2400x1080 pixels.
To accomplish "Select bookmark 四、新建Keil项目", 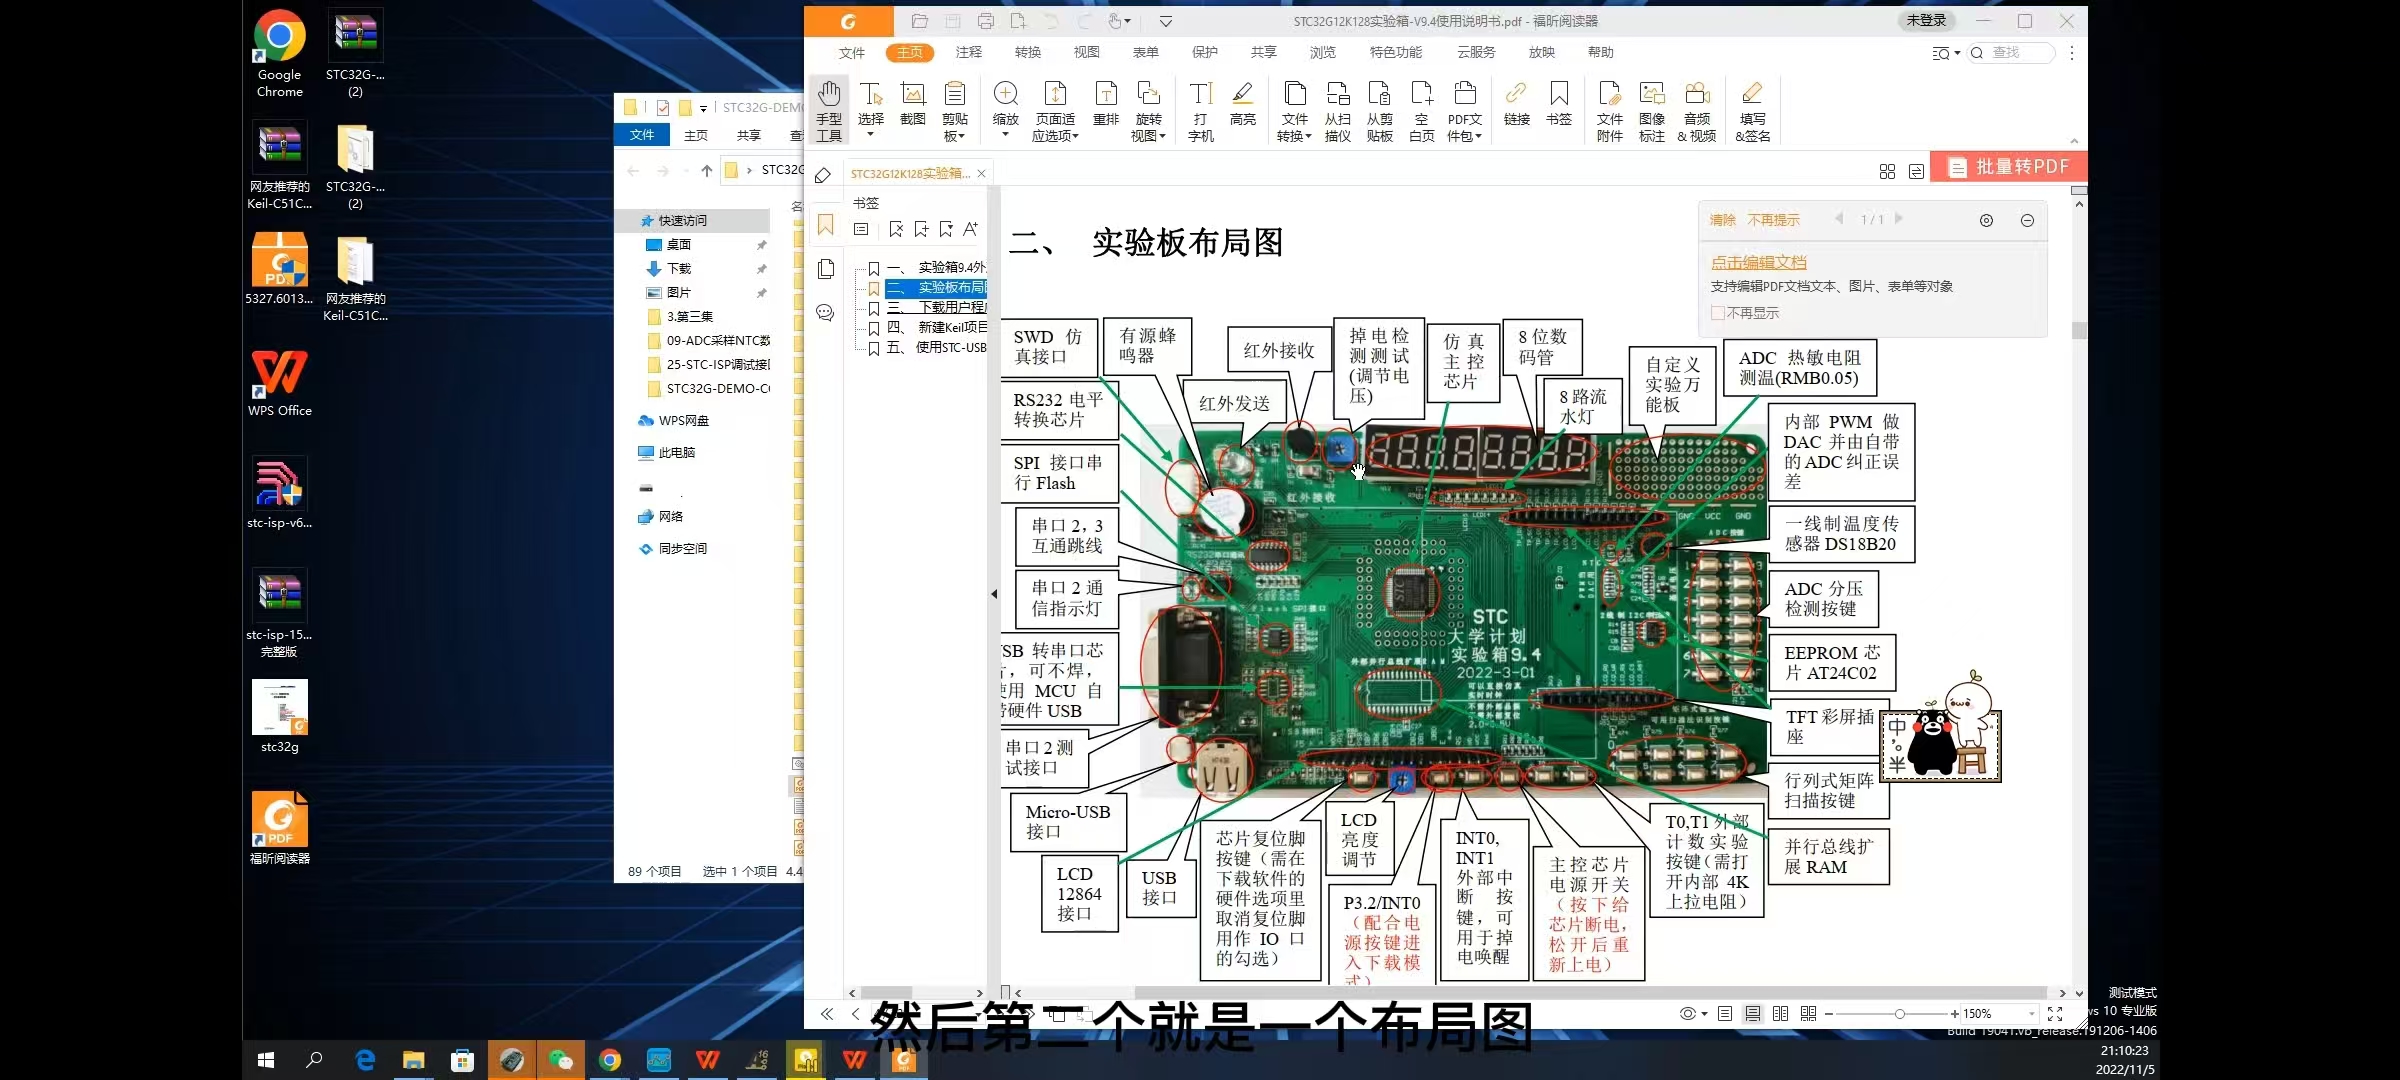I will (936, 327).
